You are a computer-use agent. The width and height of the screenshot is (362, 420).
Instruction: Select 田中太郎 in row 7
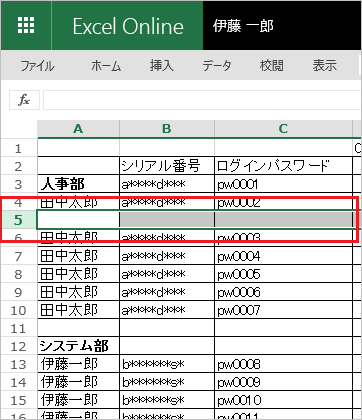point(78,256)
